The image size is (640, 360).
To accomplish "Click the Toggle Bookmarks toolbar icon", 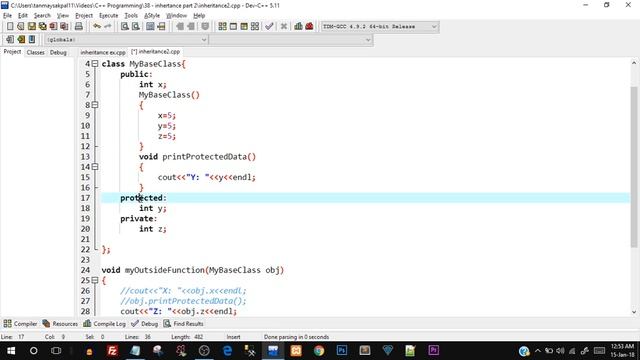I will click(21, 40).
